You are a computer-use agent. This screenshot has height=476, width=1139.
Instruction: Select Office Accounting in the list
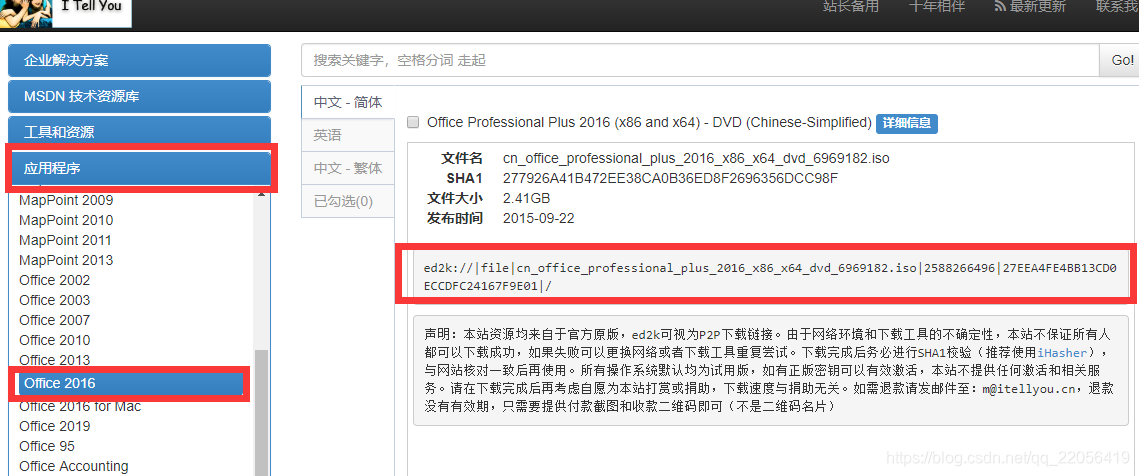pyautogui.click(x=74, y=466)
